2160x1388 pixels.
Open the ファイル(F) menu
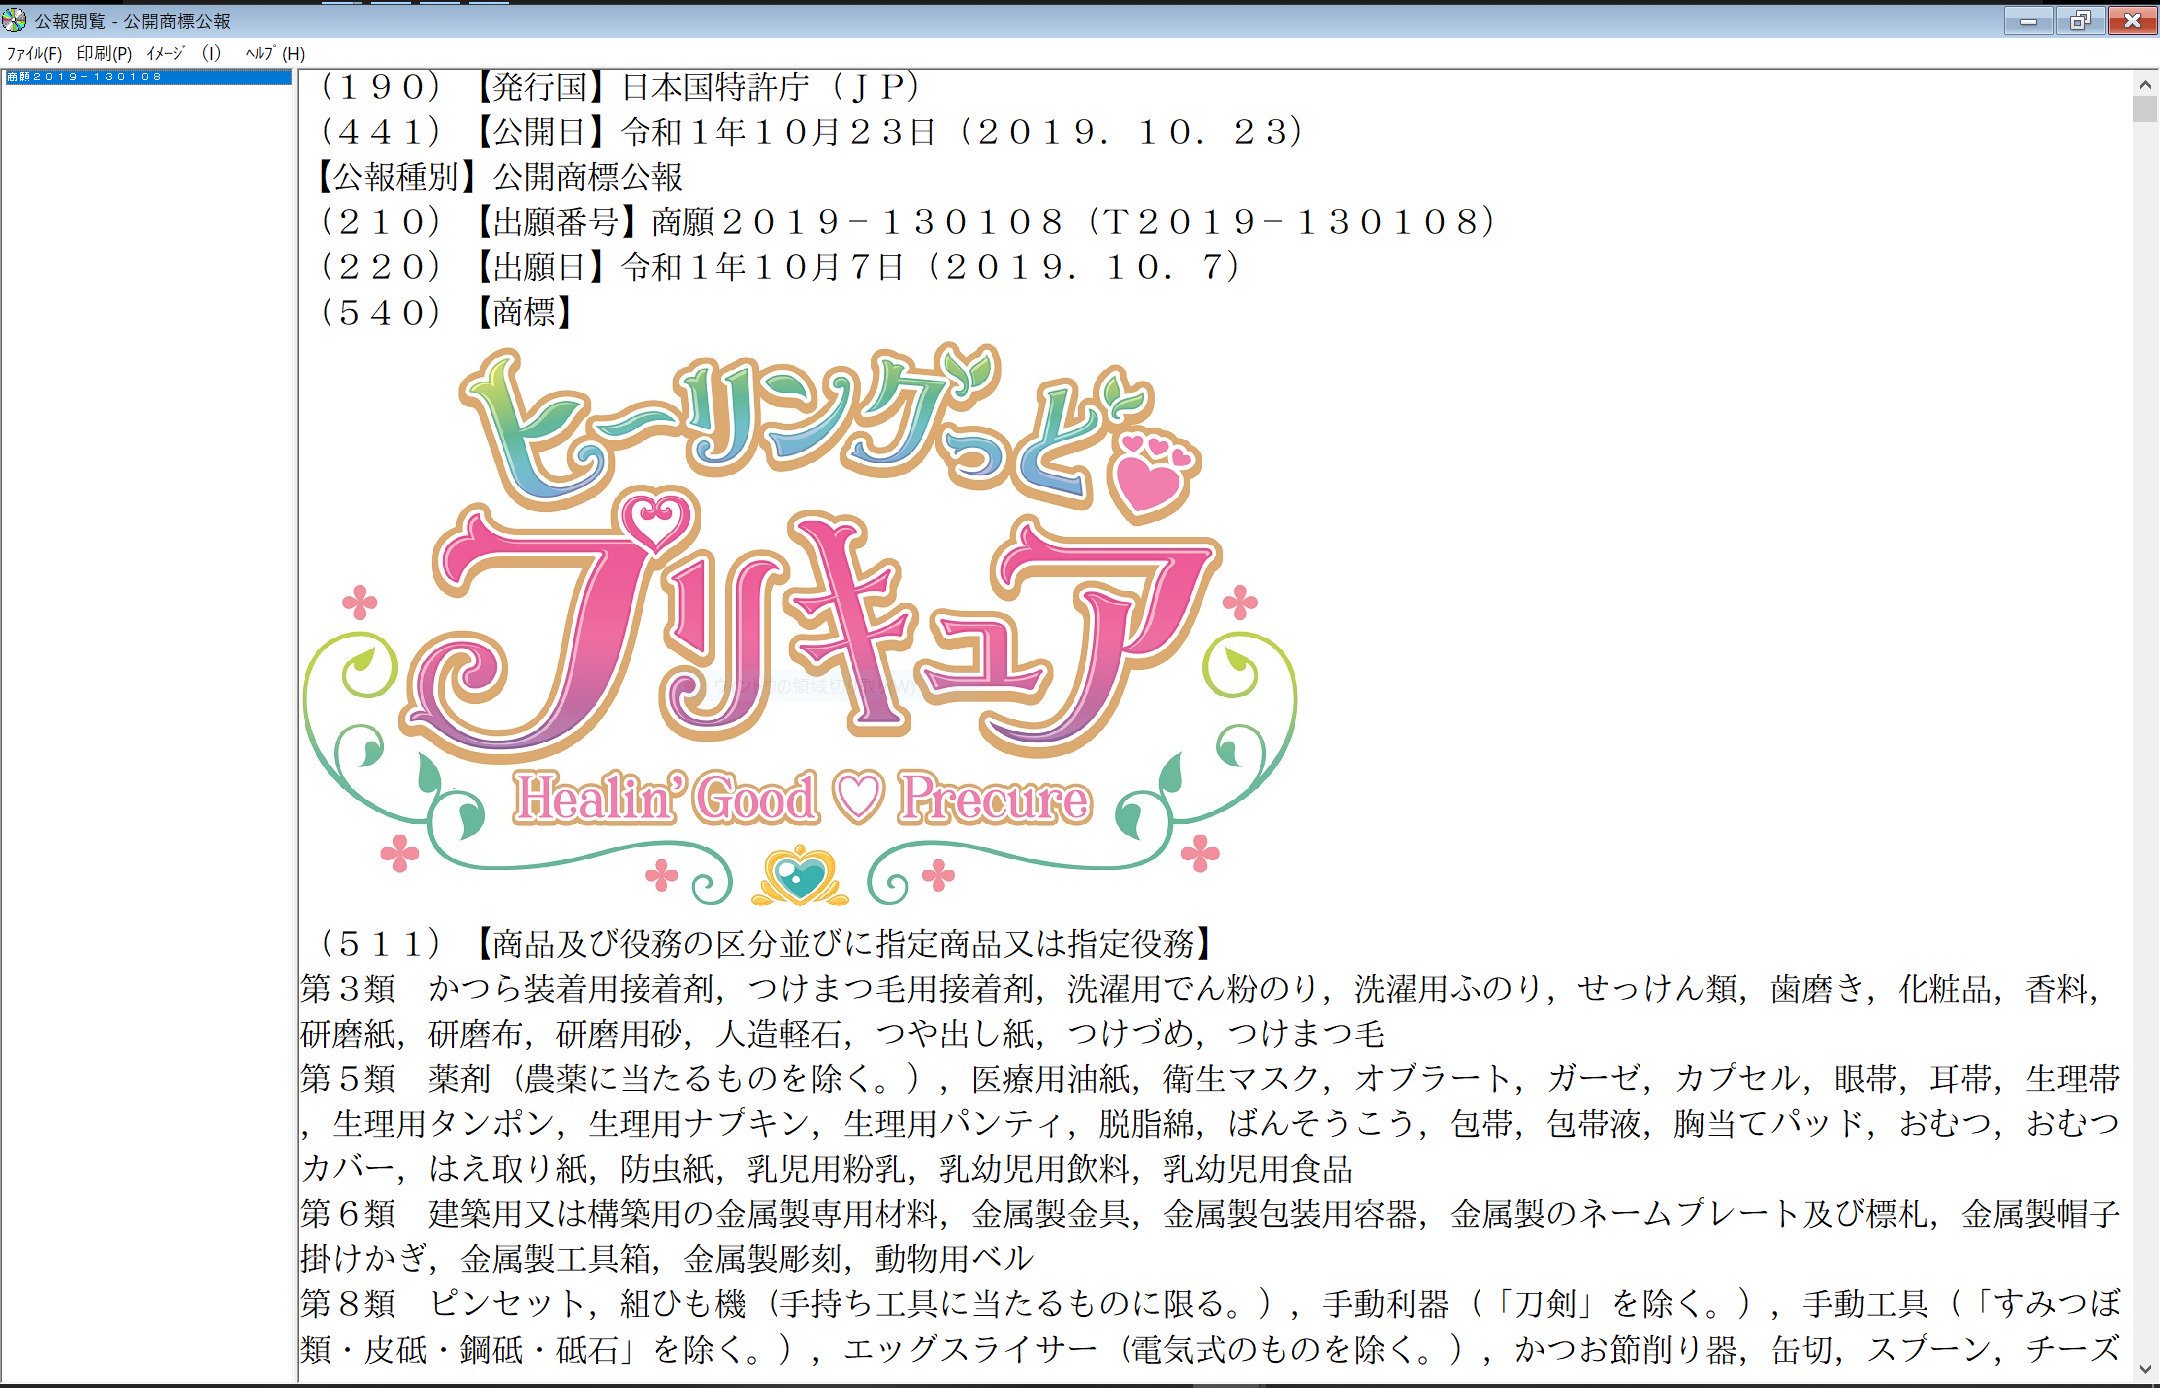tap(34, 54)
